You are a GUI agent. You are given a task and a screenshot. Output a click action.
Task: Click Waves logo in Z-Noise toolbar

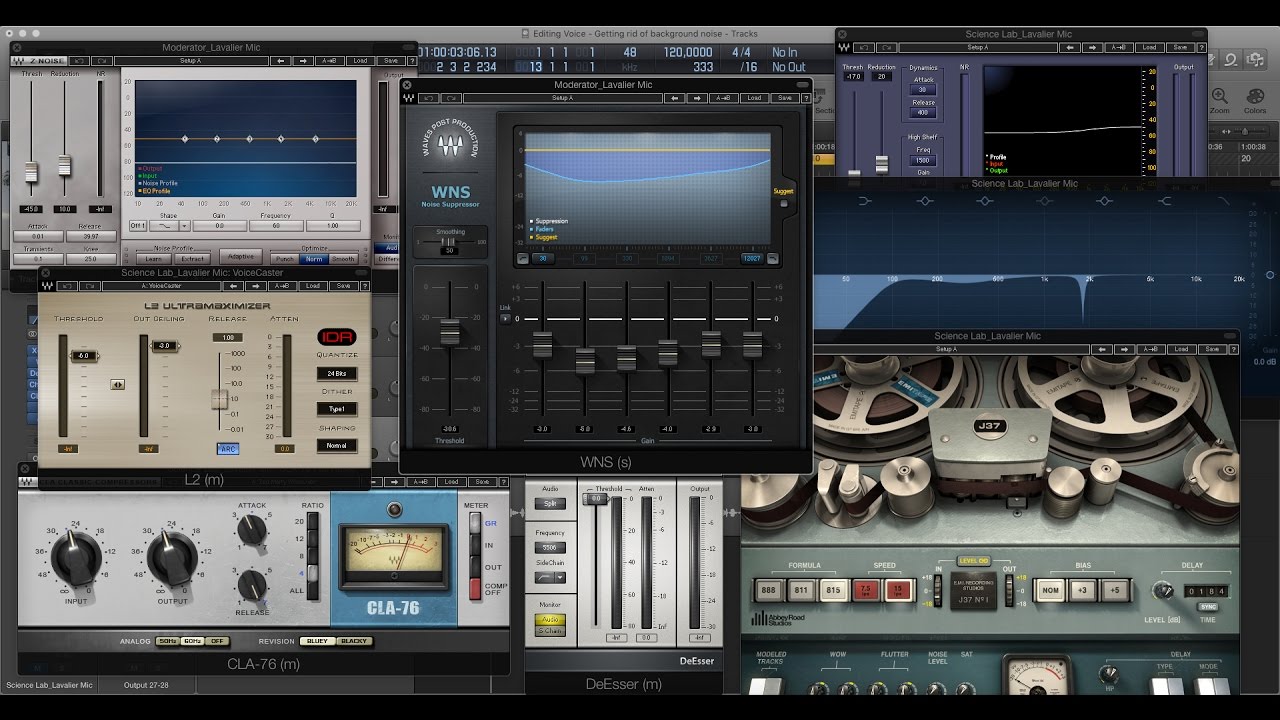(18, 60)
